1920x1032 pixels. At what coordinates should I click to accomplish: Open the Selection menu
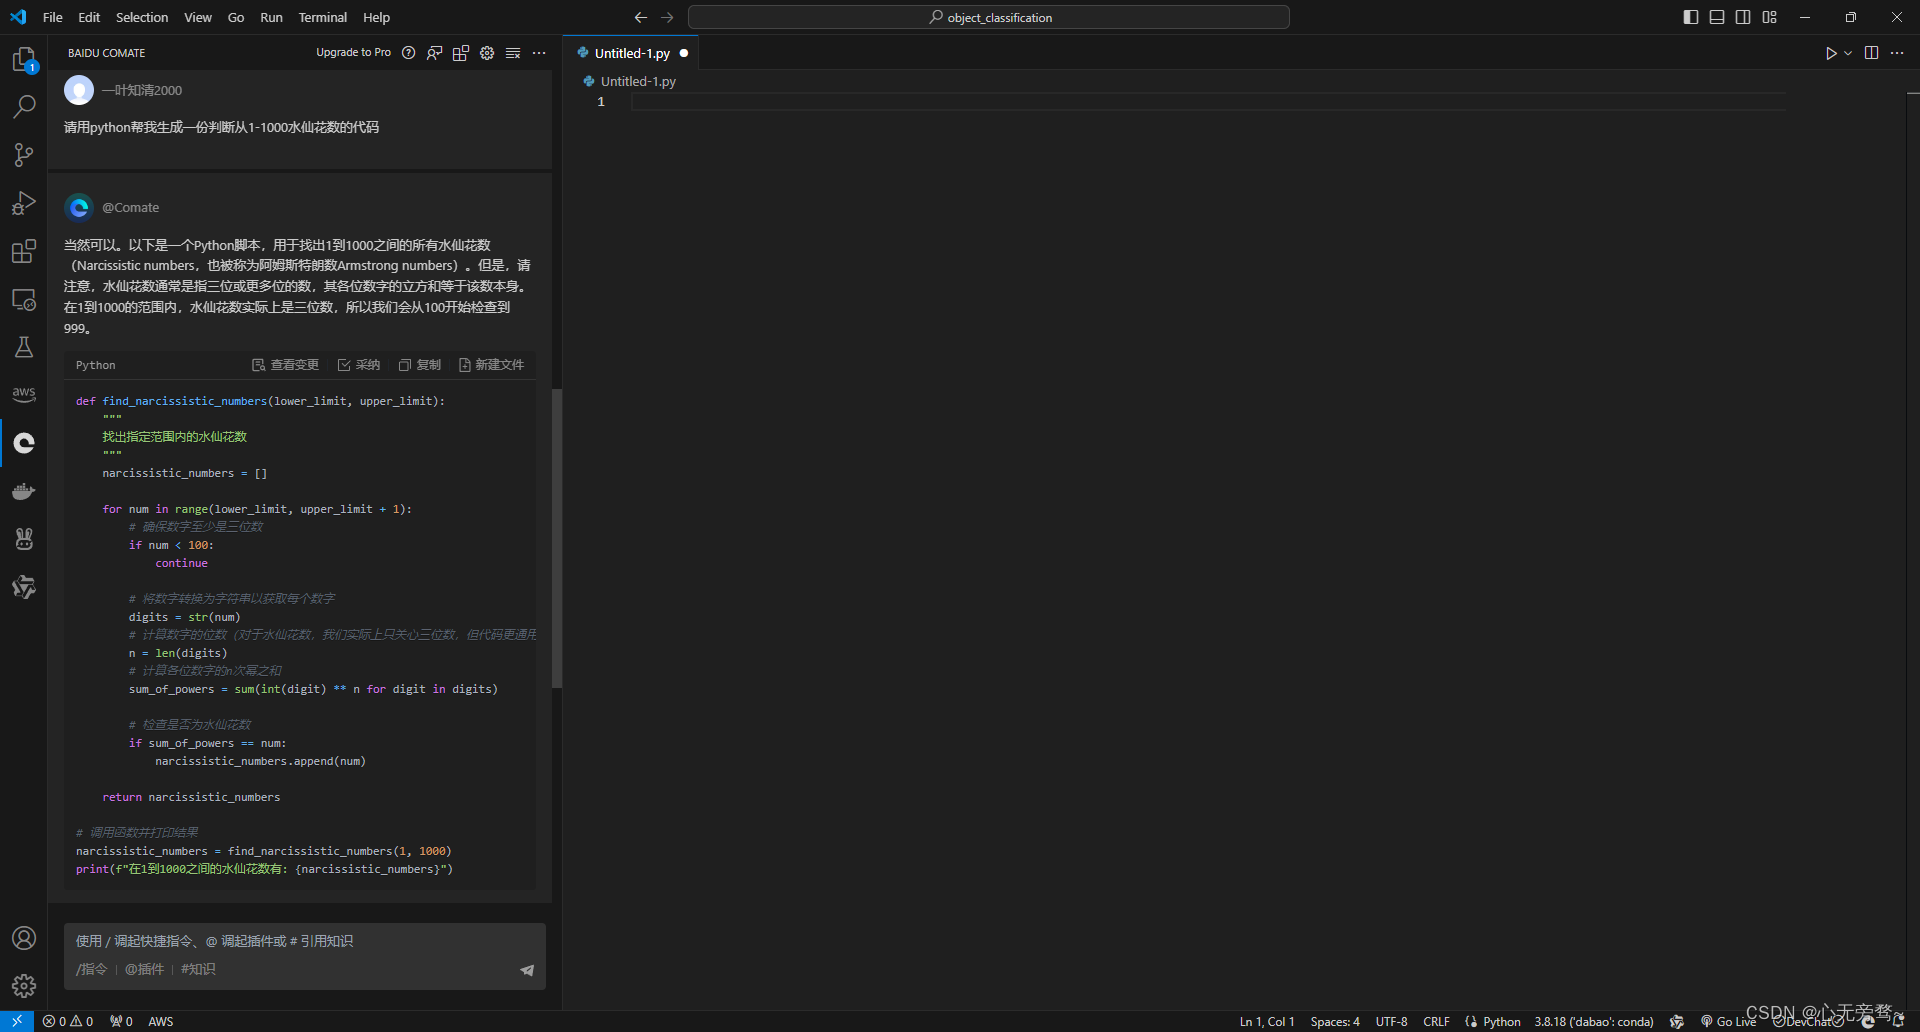coord(142,17)
